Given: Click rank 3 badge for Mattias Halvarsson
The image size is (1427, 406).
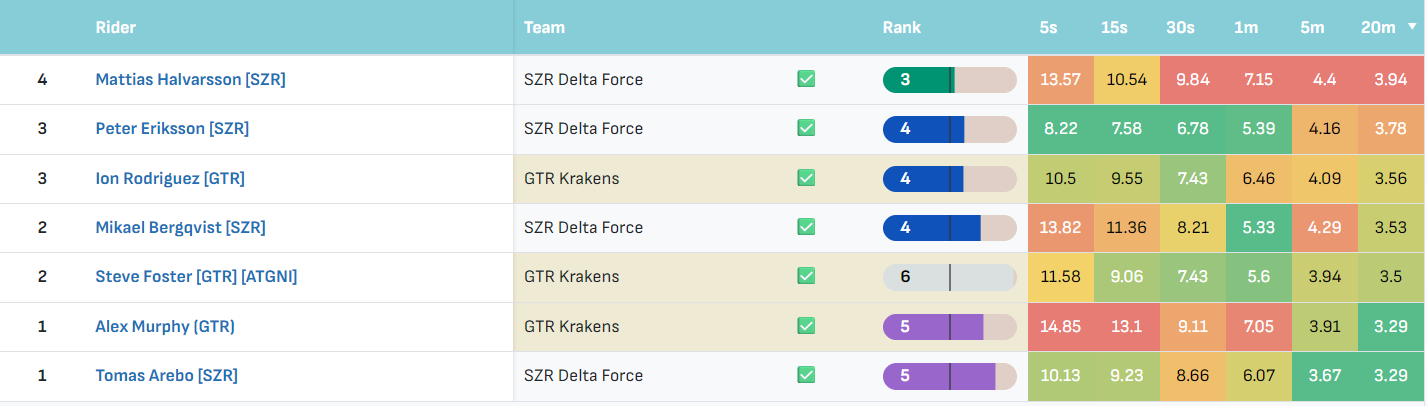Looking at the screenshot, I should pos(950,80).
